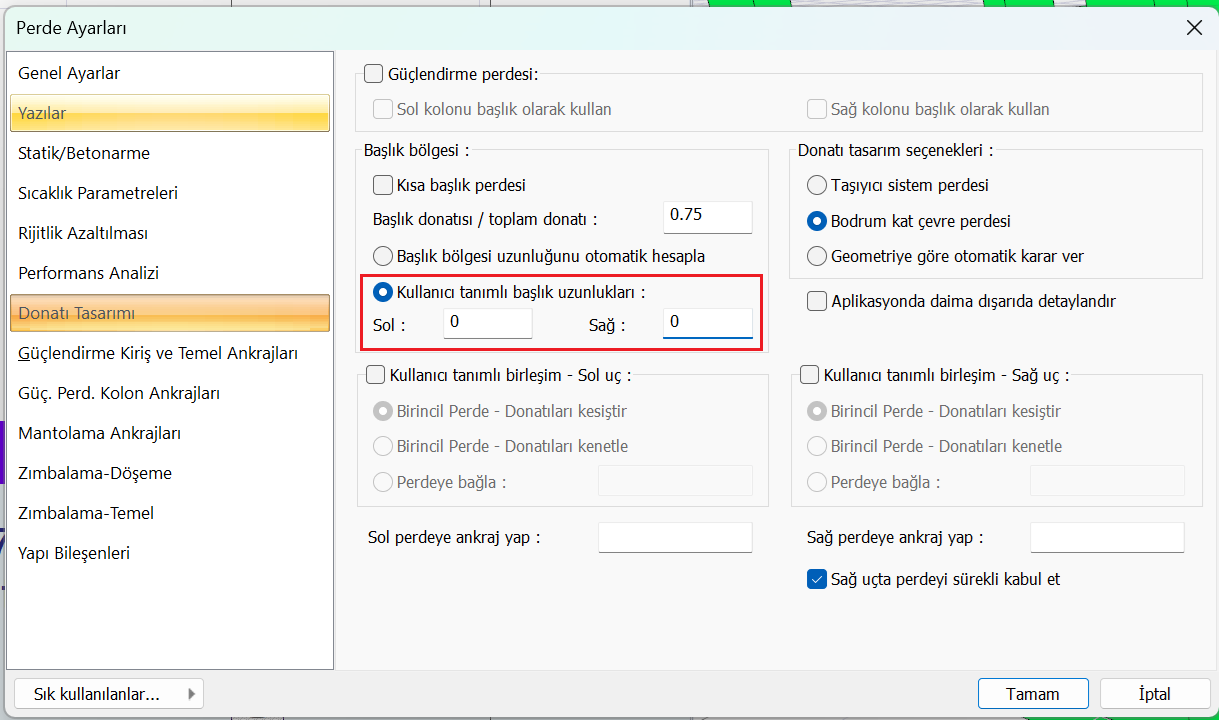Choose Bodrum kat çevre perdesi option

coord(816,221)
